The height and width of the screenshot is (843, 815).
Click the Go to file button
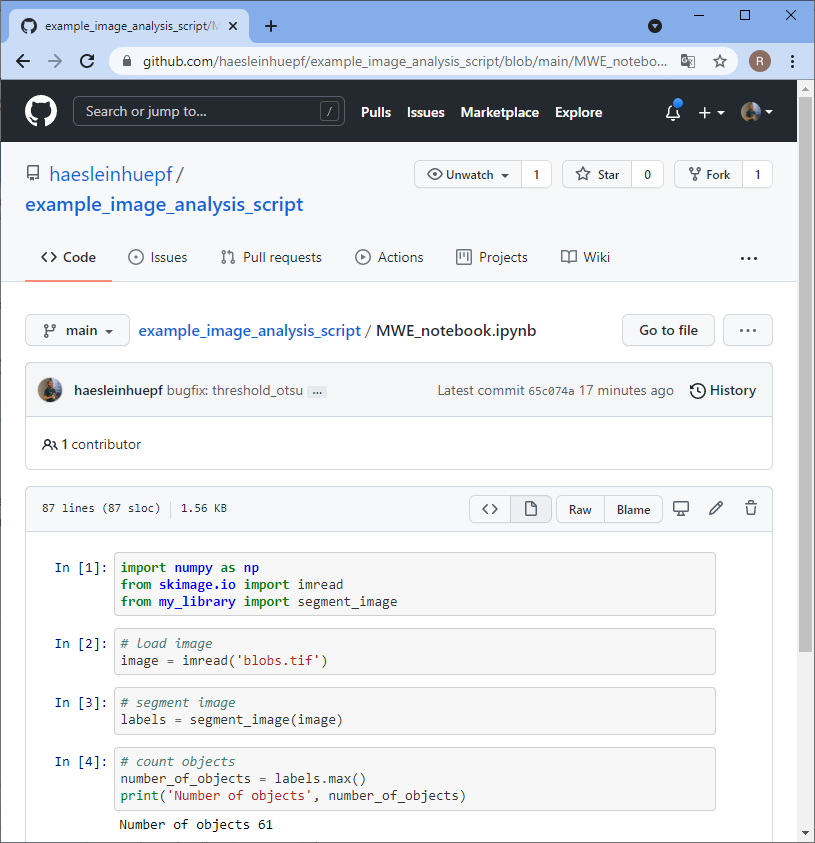tap(668, 331)
